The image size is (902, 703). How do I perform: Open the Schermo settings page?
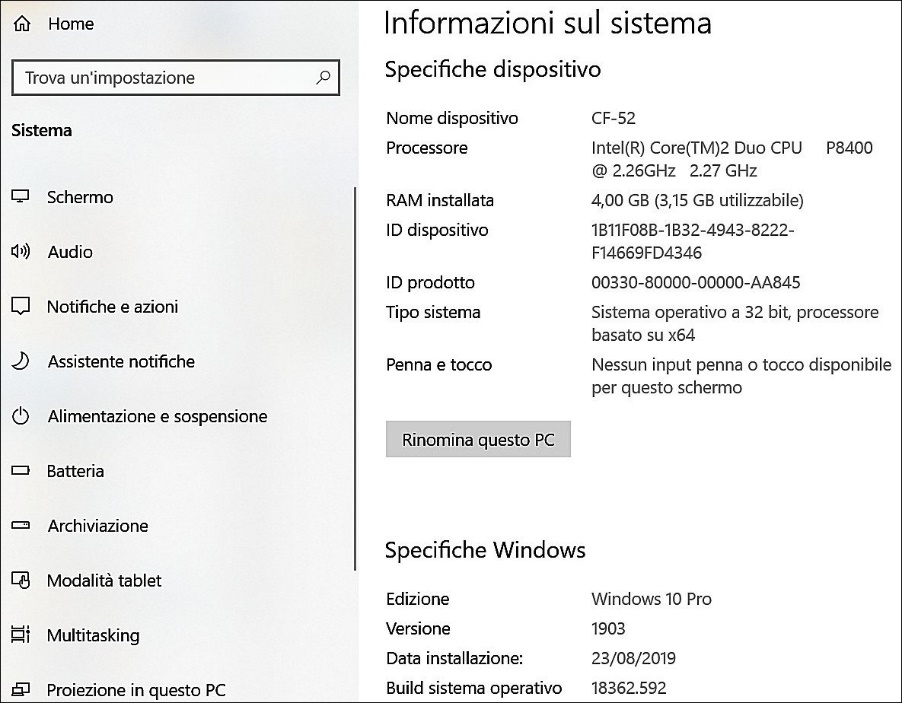[x=80, y=197]
